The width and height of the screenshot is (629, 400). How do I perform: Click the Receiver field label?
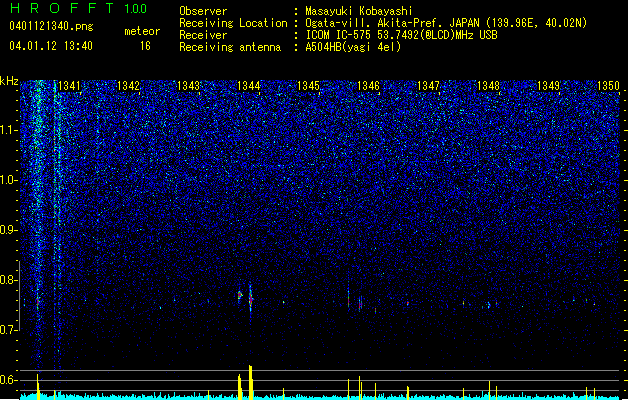pyautogui.click(x=203, y=35)
